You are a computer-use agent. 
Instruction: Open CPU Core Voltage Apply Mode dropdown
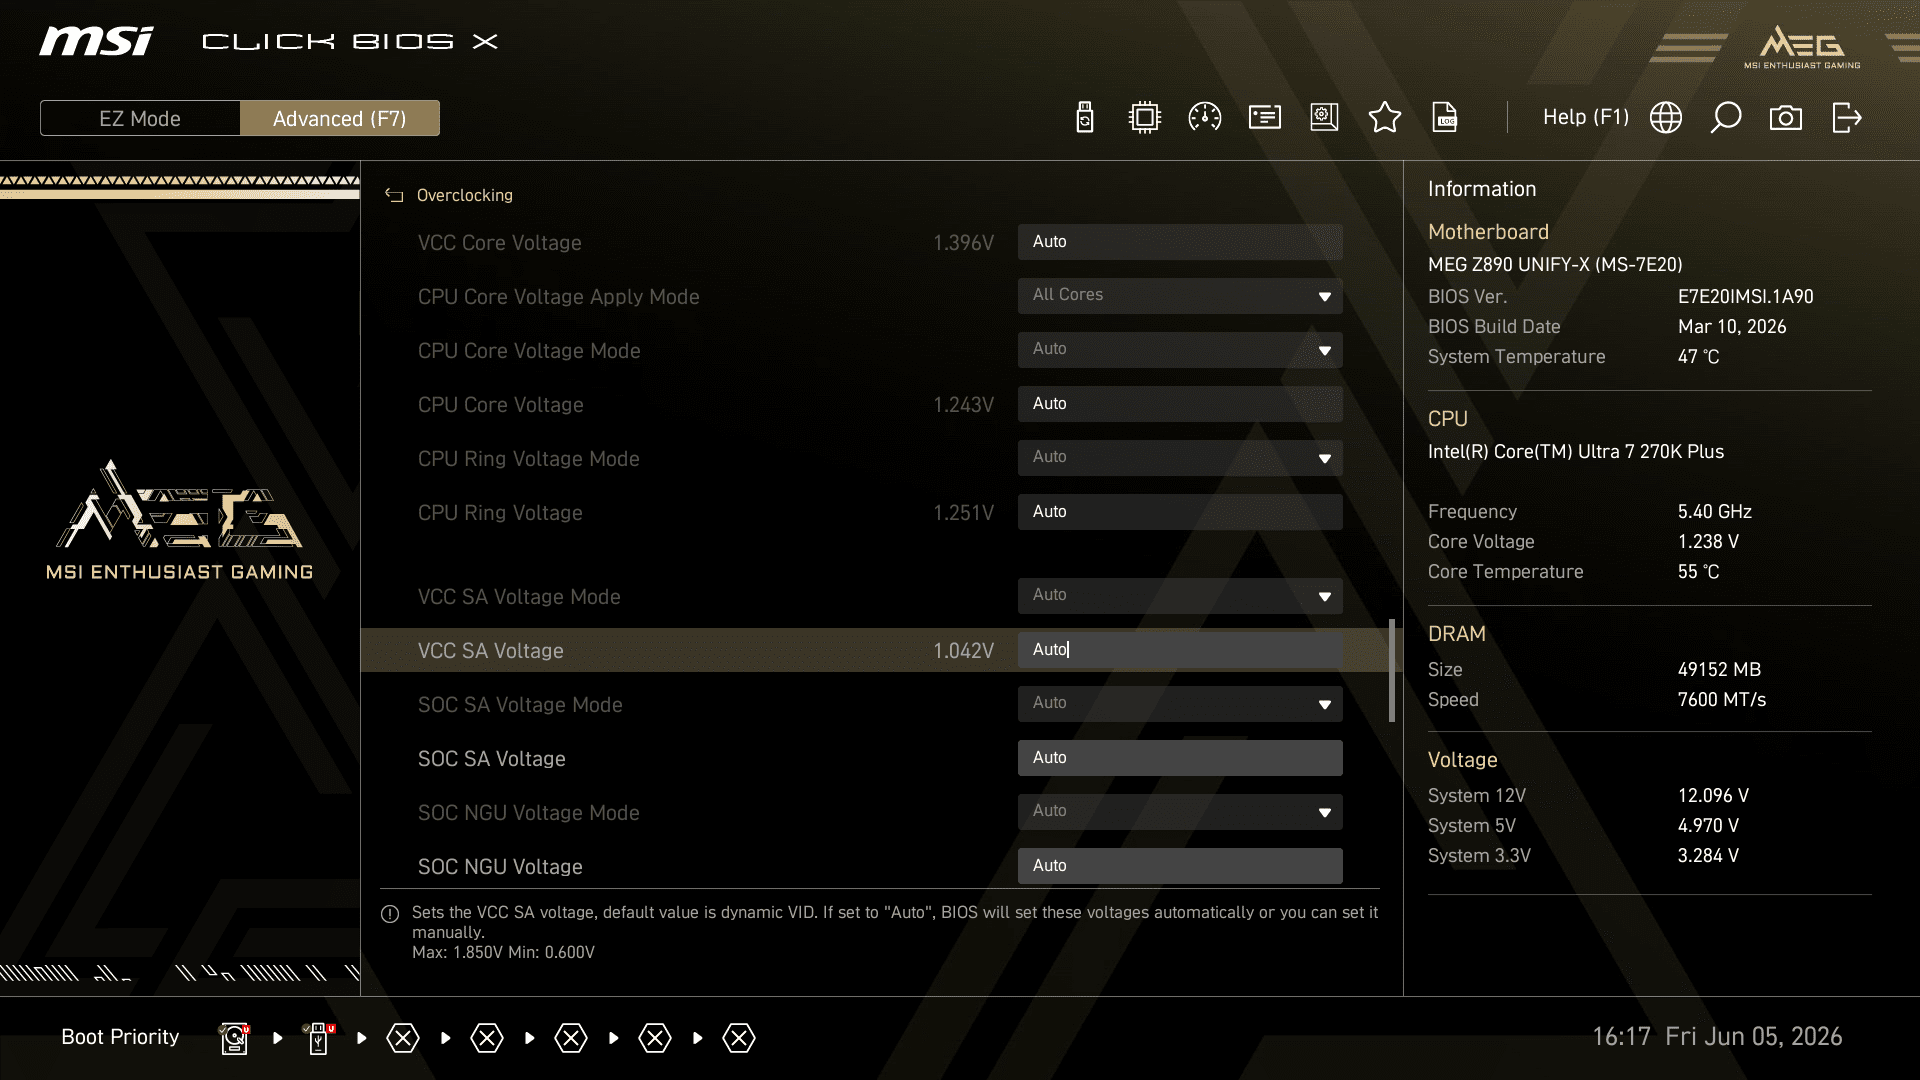[1180, 296]
